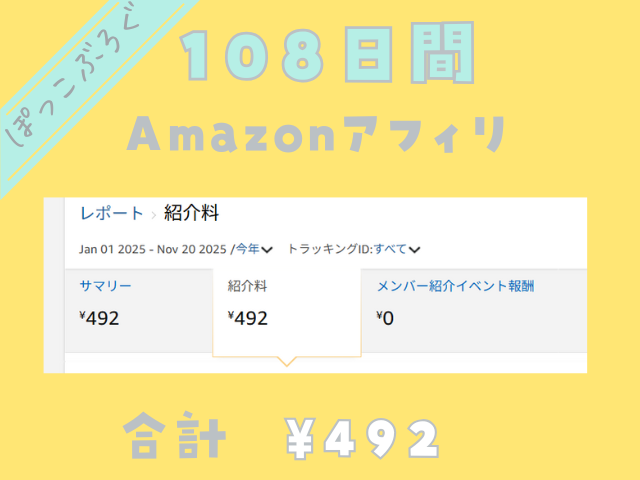Click the ¥0 amount under メンバー紹介イベント報酬
This screenshot has width=640, height=480.
coord(385,319)
